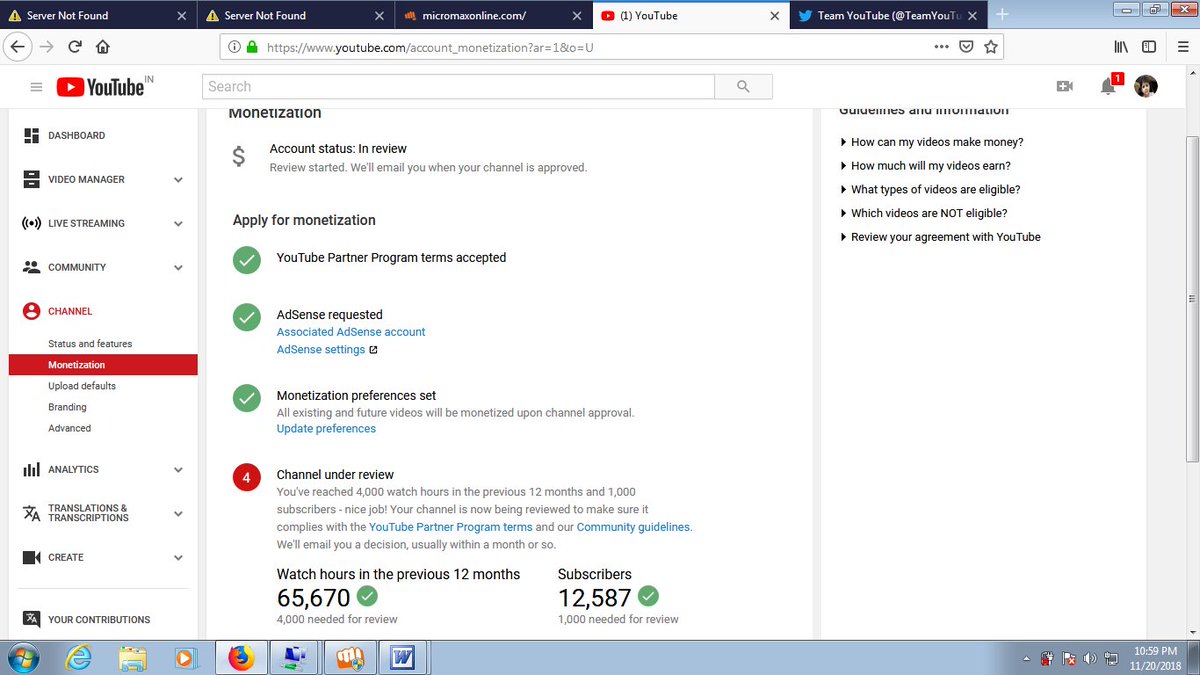Open Windows Media Player from taskbar
Viewport: 1200px width, 675px height.
pyautogui.click(x=185, y=658)
